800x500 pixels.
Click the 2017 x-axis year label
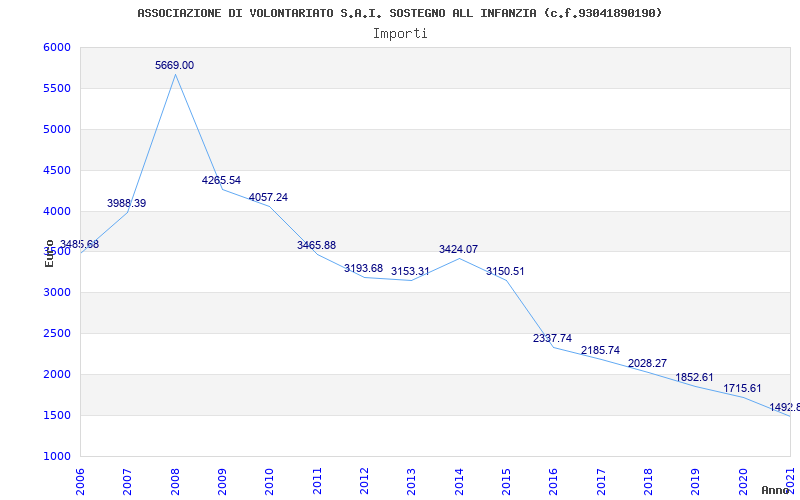pos(601,482)
